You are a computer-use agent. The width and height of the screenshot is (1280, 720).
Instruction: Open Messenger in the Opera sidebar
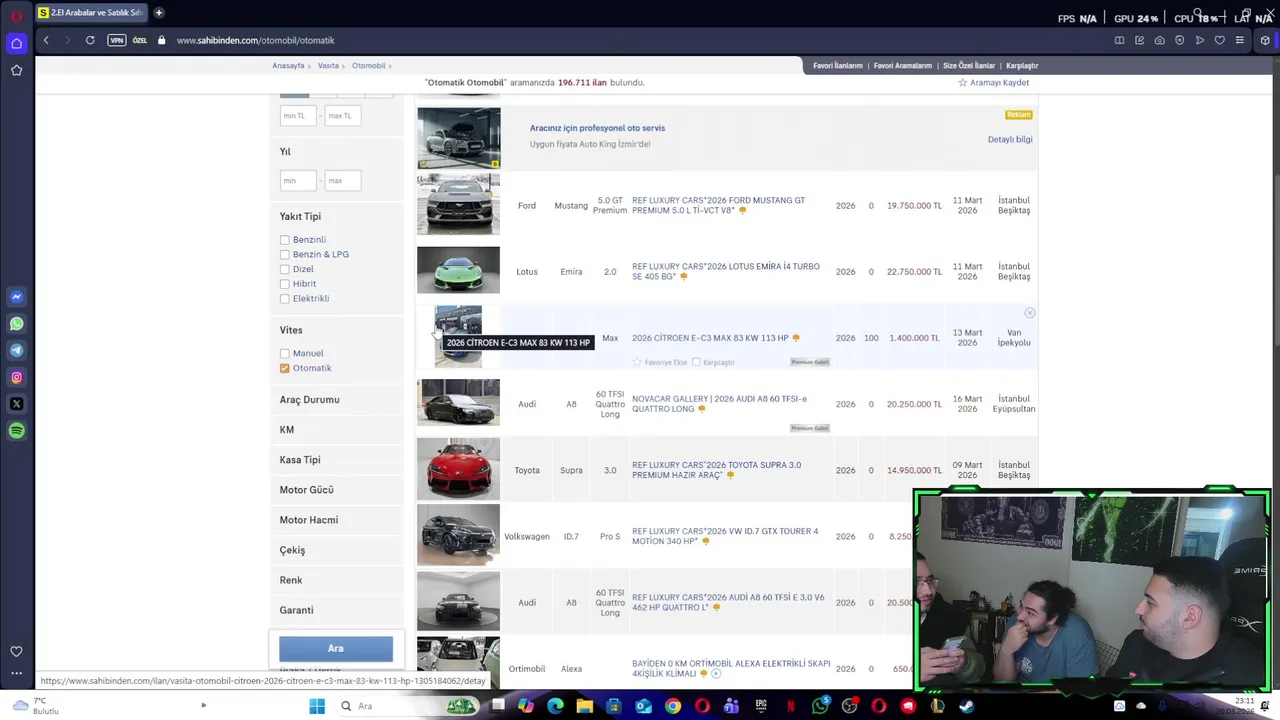[x=16, y=297]
